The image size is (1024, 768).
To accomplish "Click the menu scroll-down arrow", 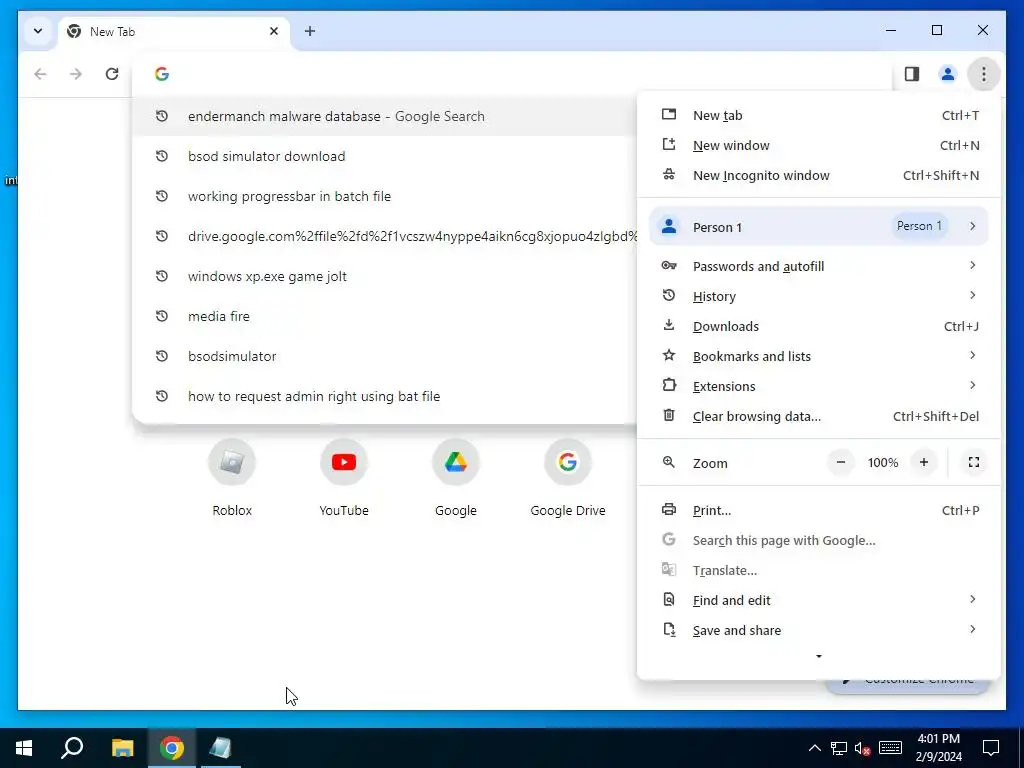I will click(819, 656).
